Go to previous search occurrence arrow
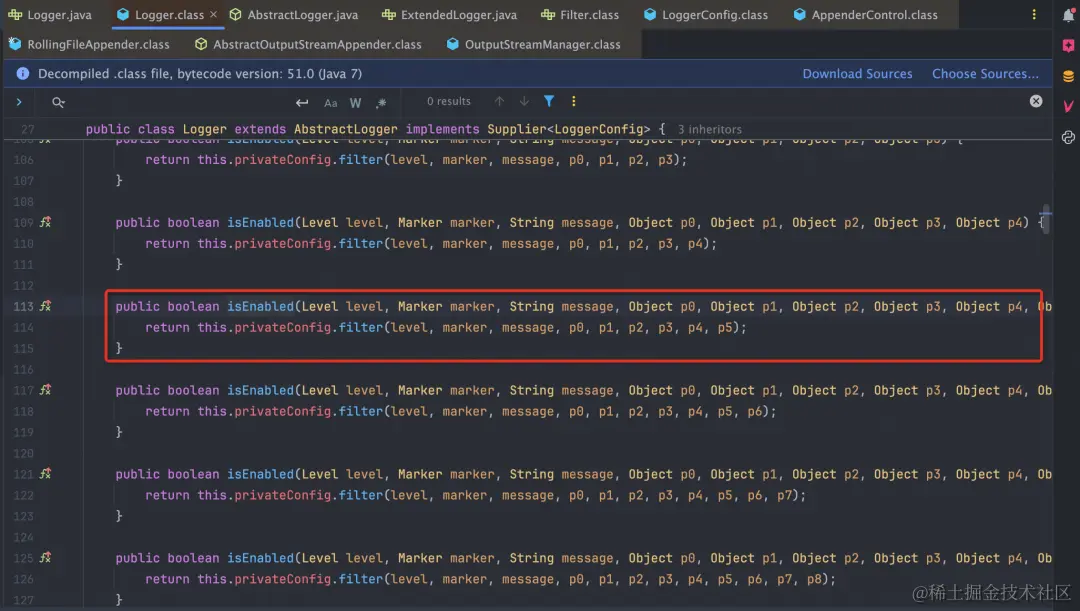 tap(499, 101)
